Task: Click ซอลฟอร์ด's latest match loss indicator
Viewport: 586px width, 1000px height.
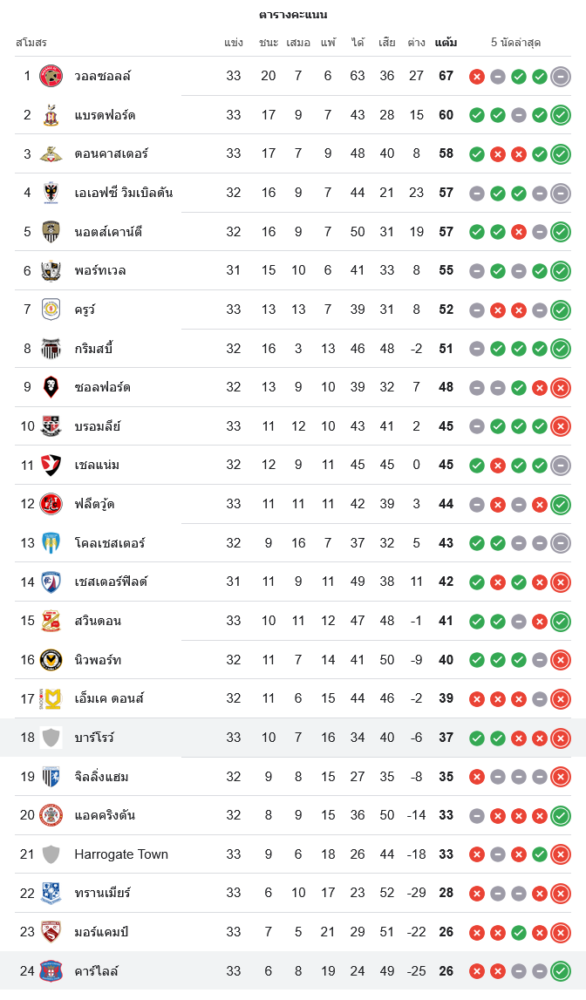Action: click(x=560, y=388)
